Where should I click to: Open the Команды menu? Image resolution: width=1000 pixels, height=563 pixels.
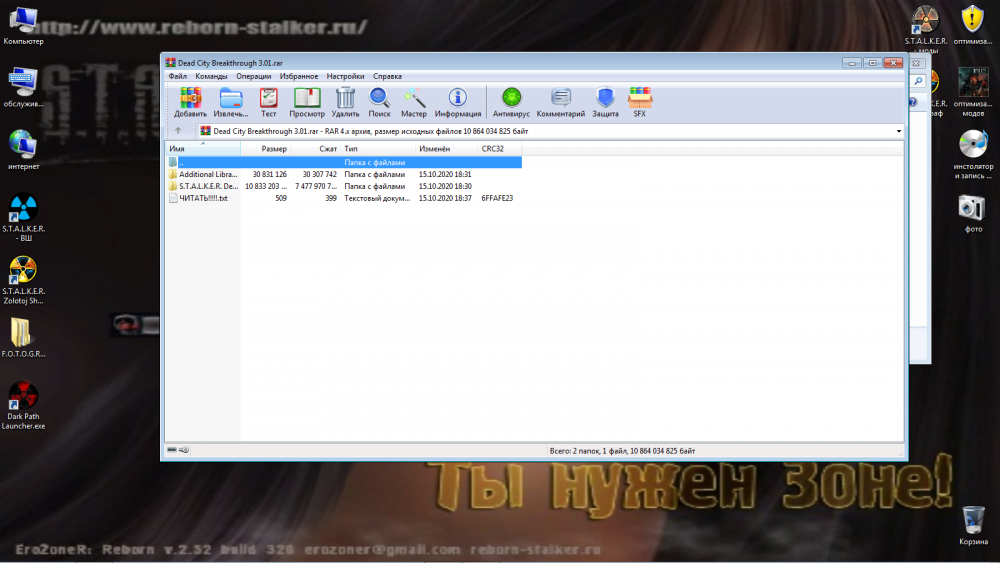pos(211,76)
